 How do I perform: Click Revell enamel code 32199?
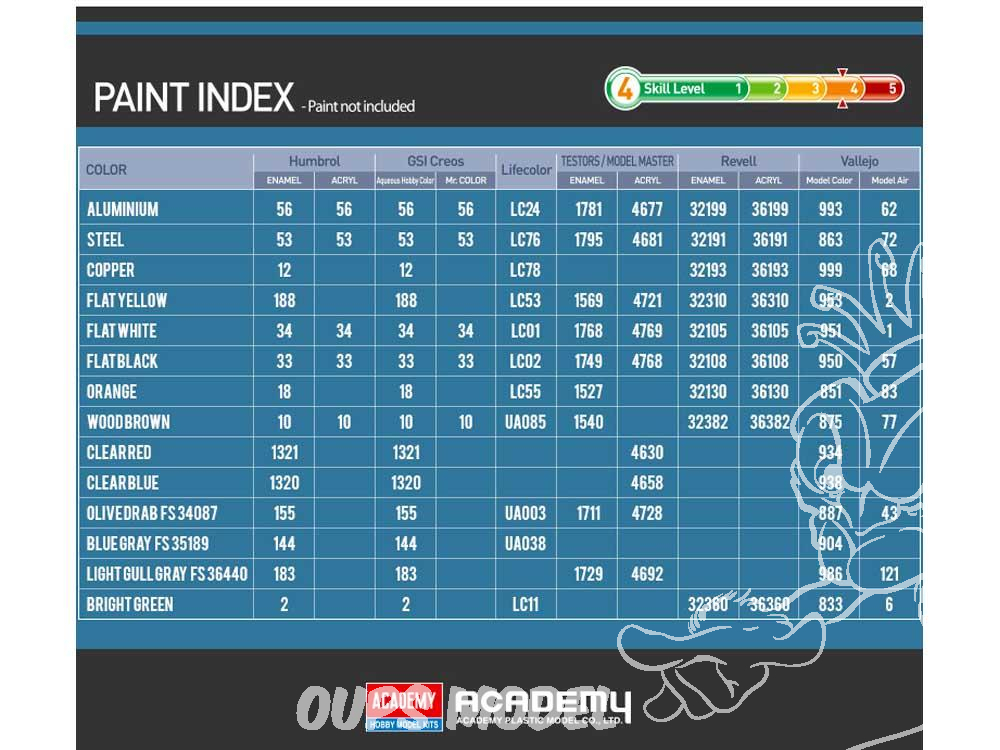tap(708, 209)
